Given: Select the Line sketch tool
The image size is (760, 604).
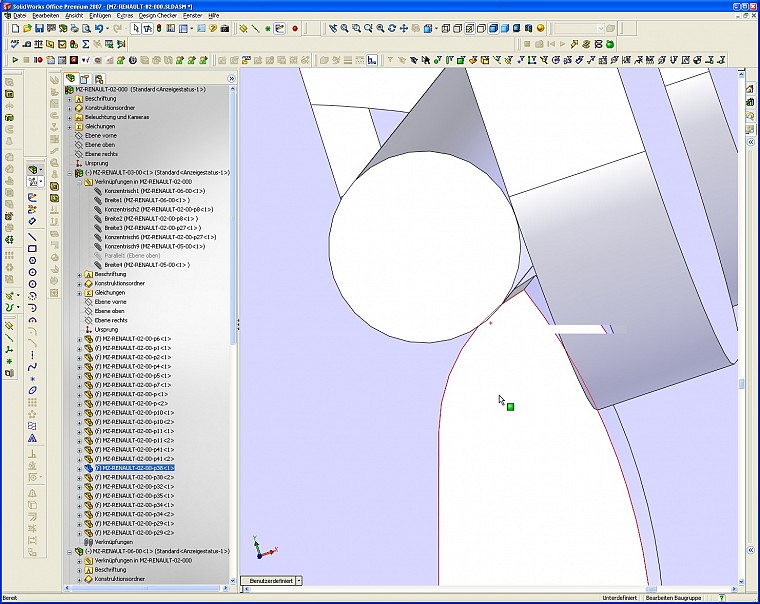Looking at the screenshot, I should click(32, 237).
